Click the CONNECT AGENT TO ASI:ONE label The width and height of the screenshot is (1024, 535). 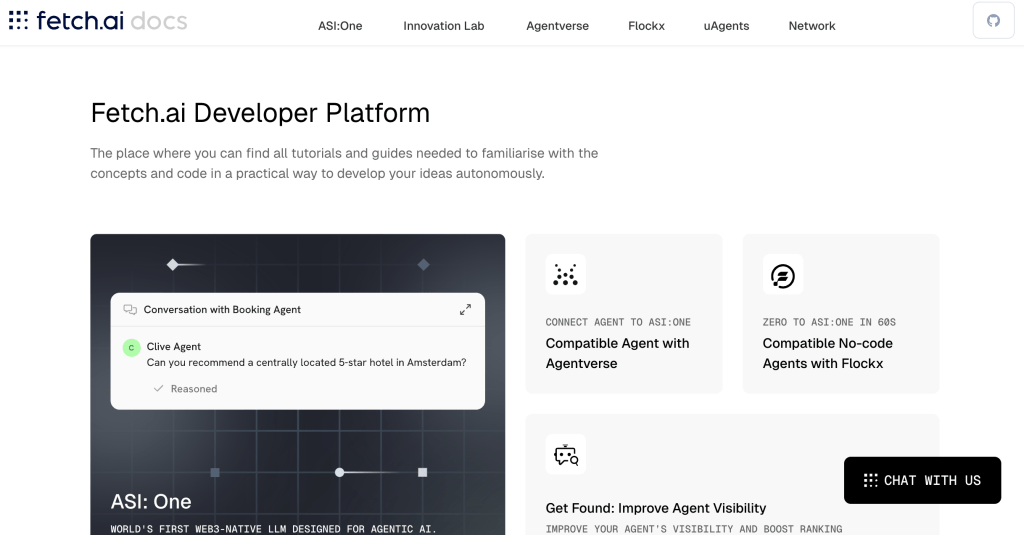tap(618, 322)
